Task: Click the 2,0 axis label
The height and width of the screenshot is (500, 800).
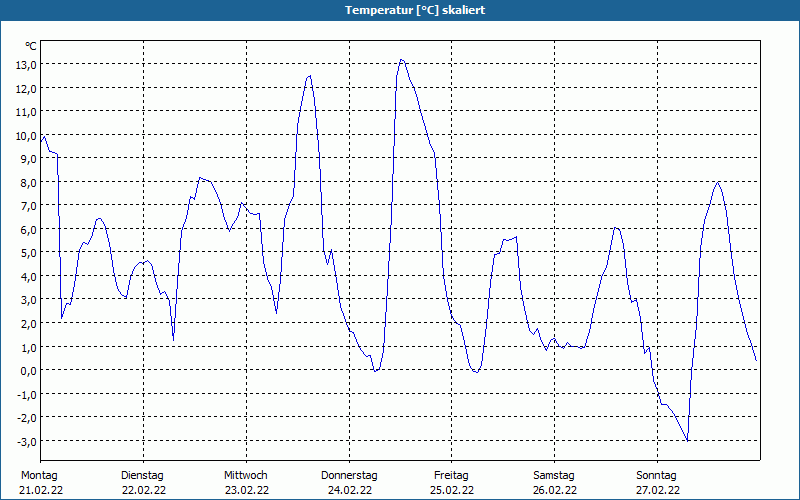Action: click(28, 323)
